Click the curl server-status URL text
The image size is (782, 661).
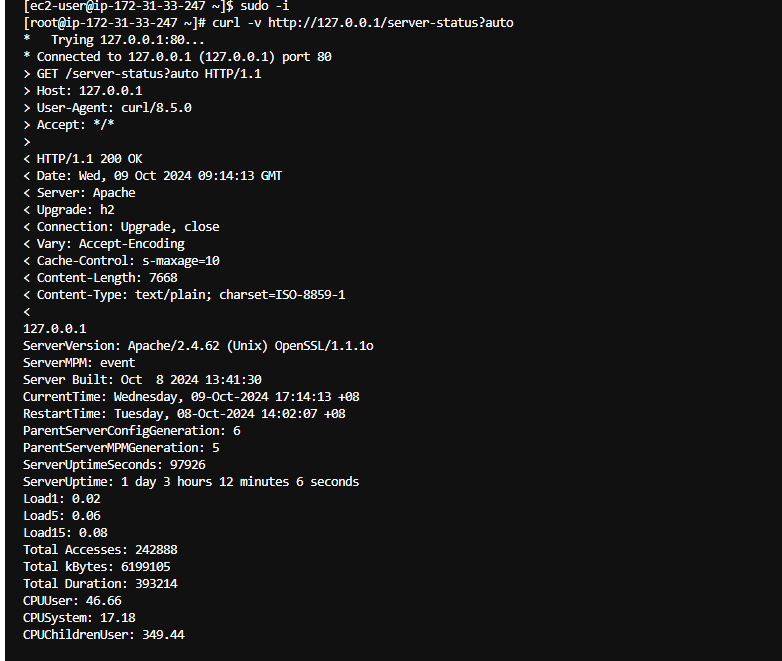pos(391,23)
